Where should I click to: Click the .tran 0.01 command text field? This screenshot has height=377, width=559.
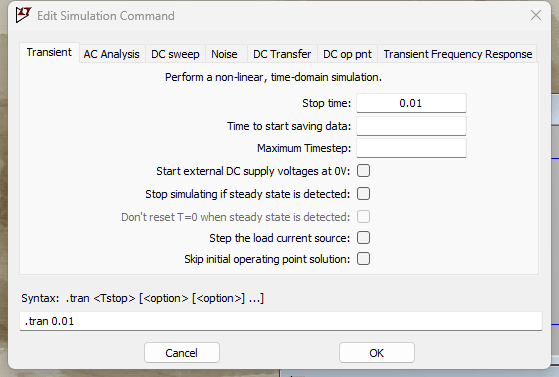pos(281,321)
